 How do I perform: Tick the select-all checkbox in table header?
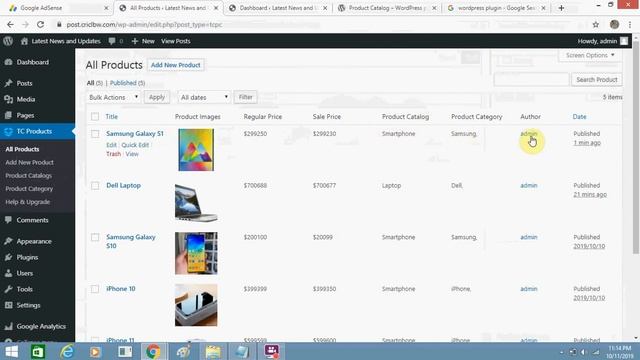pos(95,117)
